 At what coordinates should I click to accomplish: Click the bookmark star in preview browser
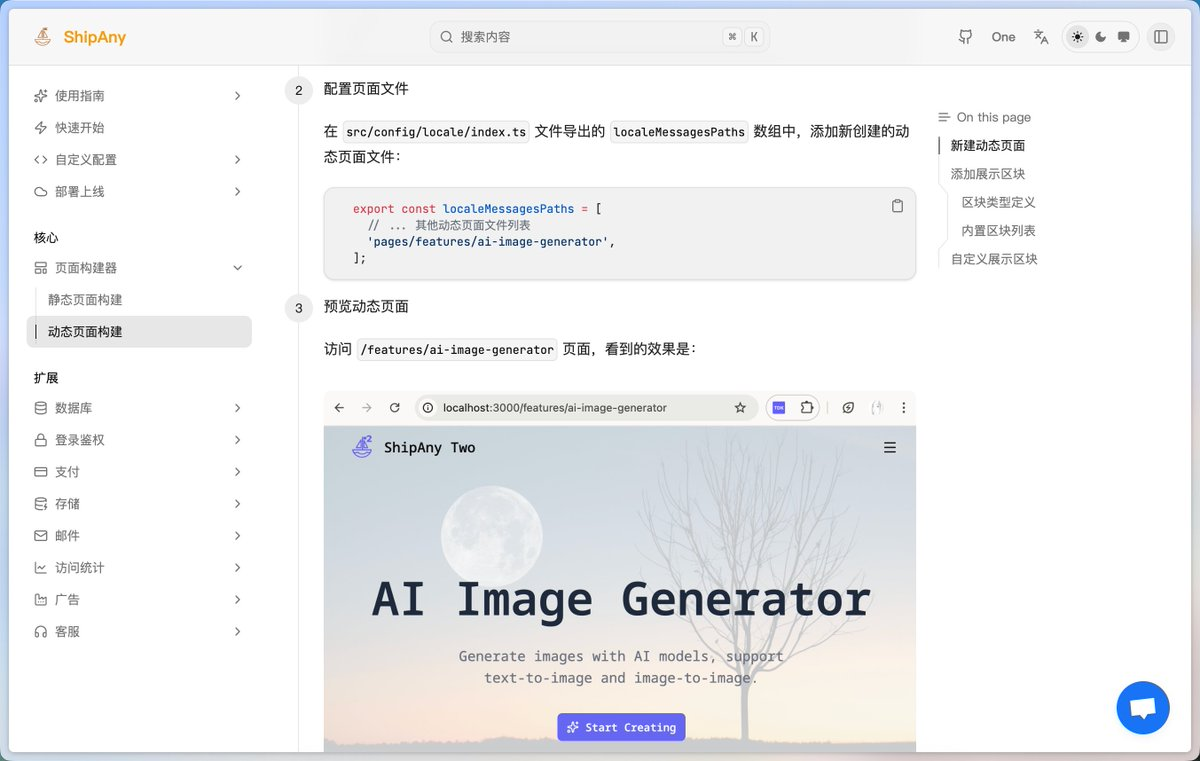pos(740,408)
